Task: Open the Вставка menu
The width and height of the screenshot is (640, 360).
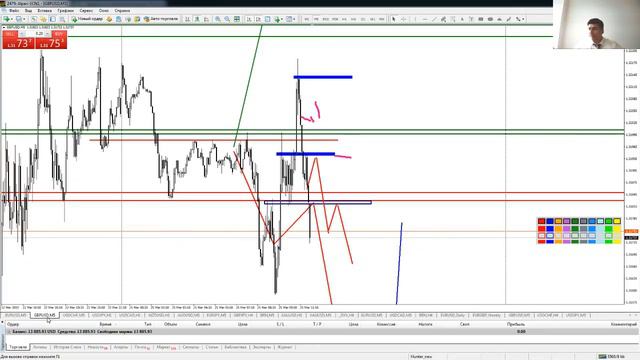Action: (x=44, y=10)
